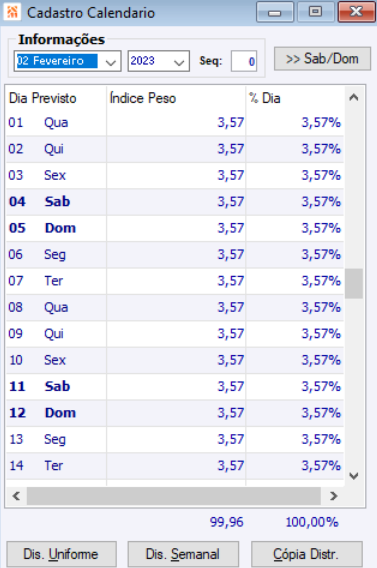Image resolution: width=377 pixels, height=568 pixels.
Task: Maximize the Cadastro Calendario window
Action: pos(315,12)
